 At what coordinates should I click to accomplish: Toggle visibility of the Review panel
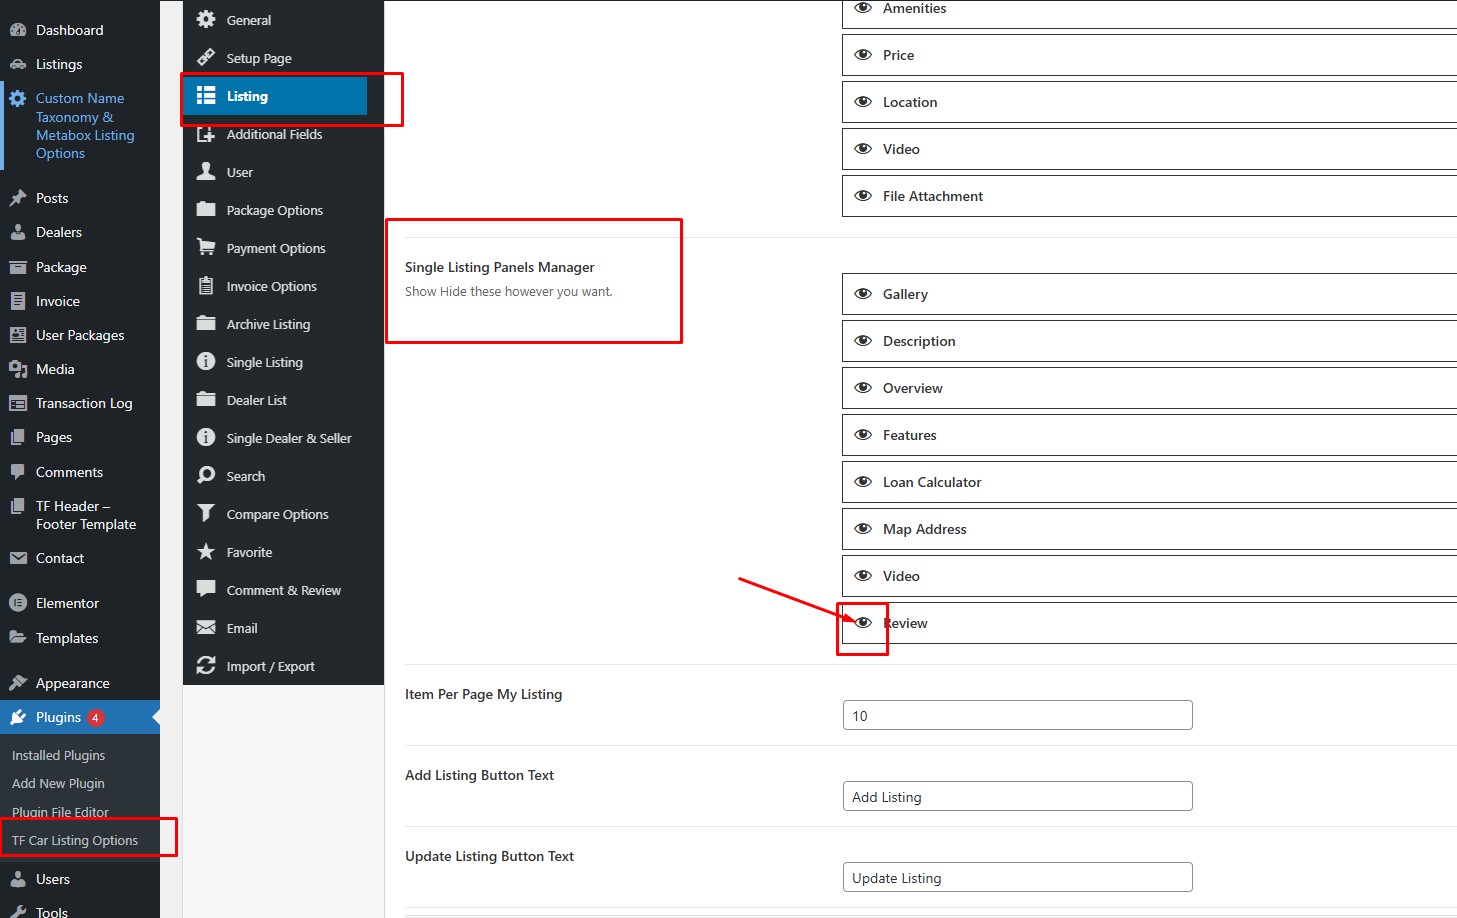point(863,623)
